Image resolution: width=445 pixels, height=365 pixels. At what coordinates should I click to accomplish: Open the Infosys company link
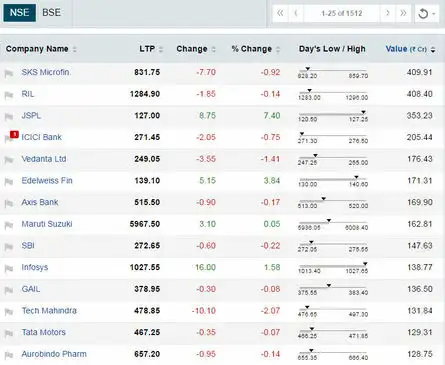pos(35,267)
